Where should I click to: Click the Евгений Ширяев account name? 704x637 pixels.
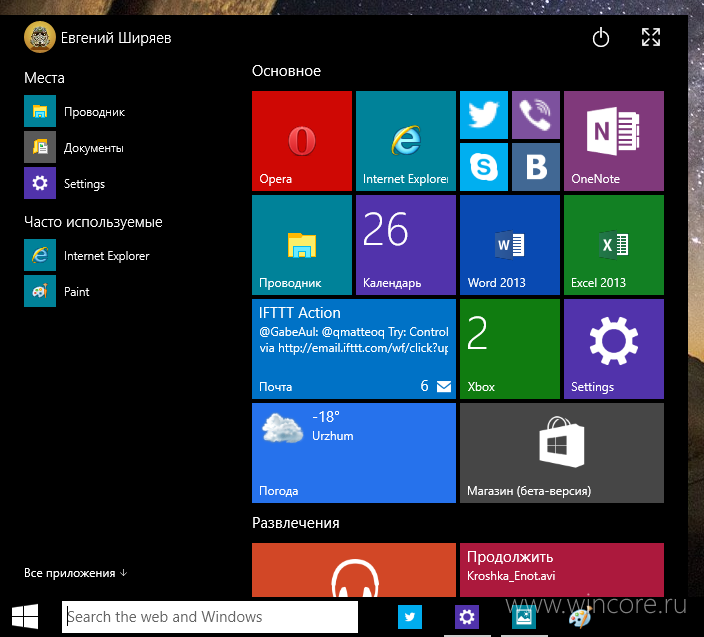coord(116,38)
